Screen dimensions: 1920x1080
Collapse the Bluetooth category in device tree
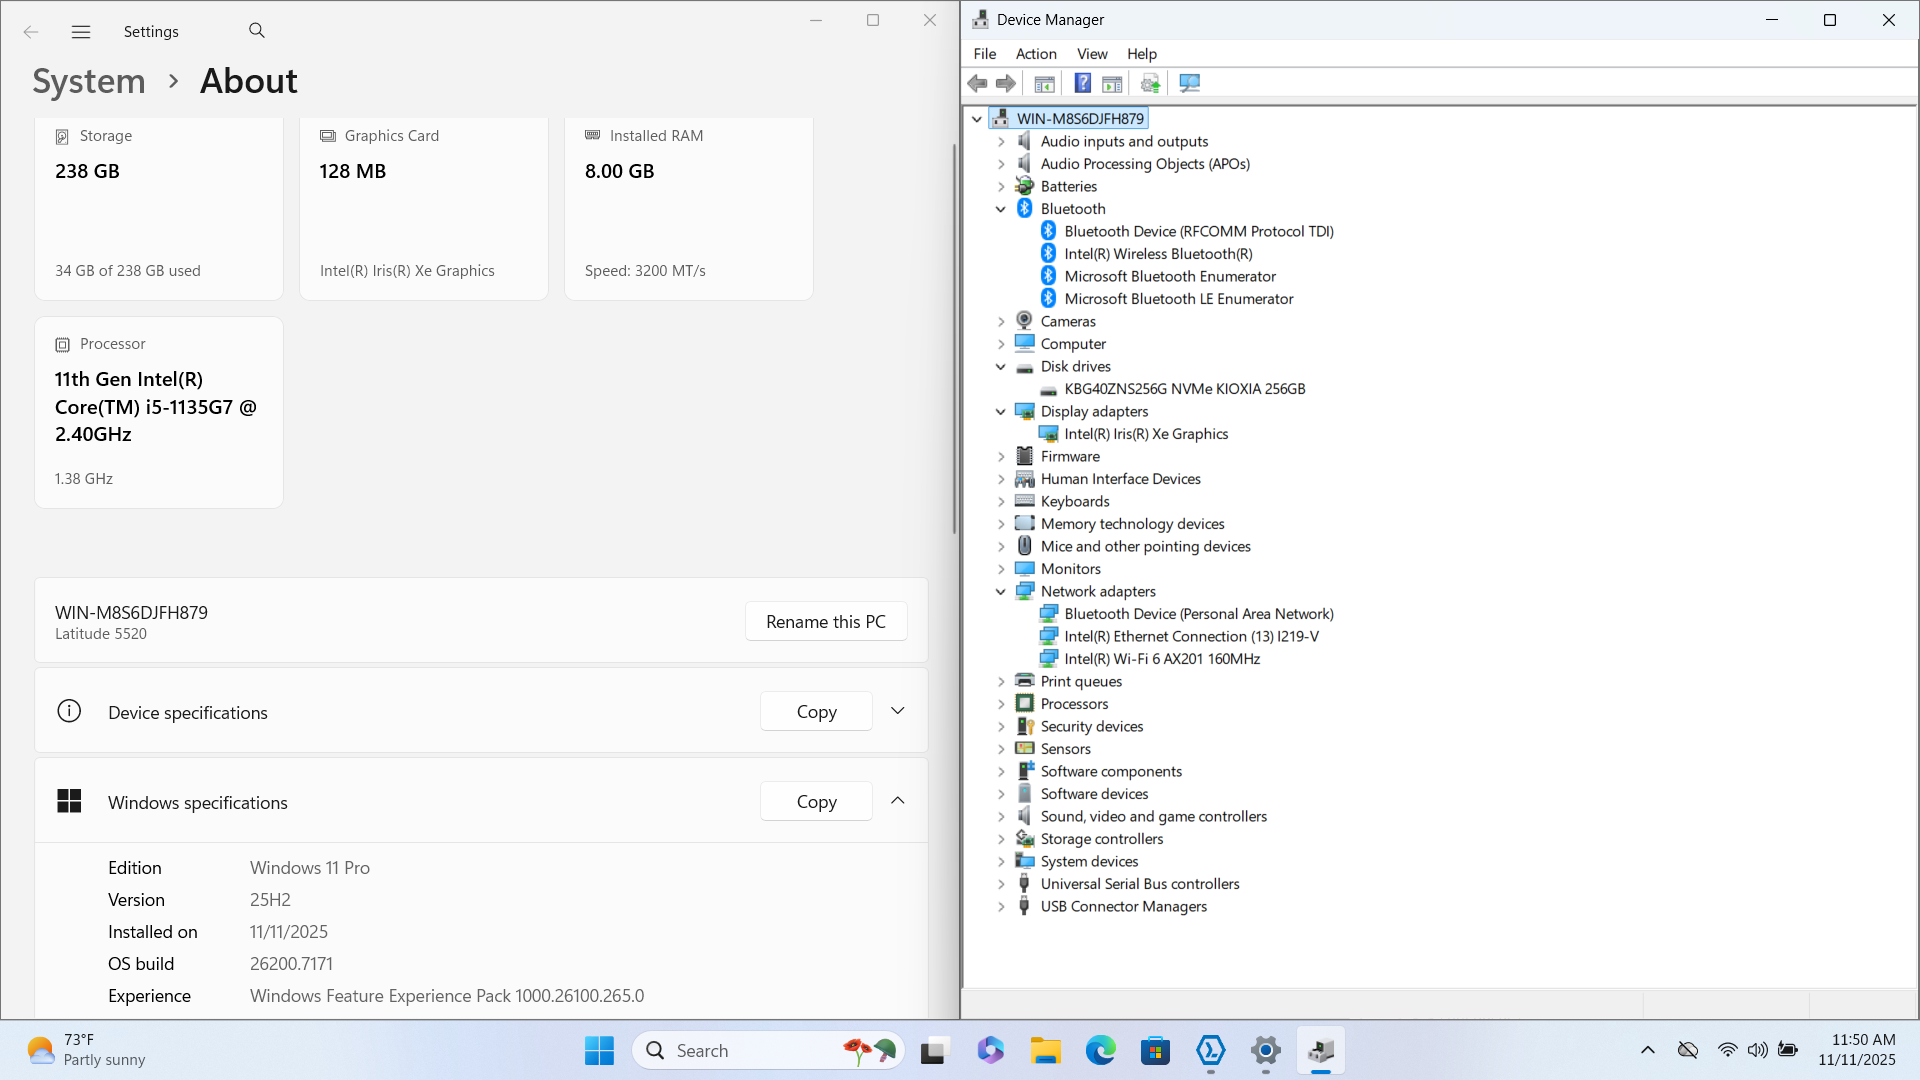(1001, 209)
